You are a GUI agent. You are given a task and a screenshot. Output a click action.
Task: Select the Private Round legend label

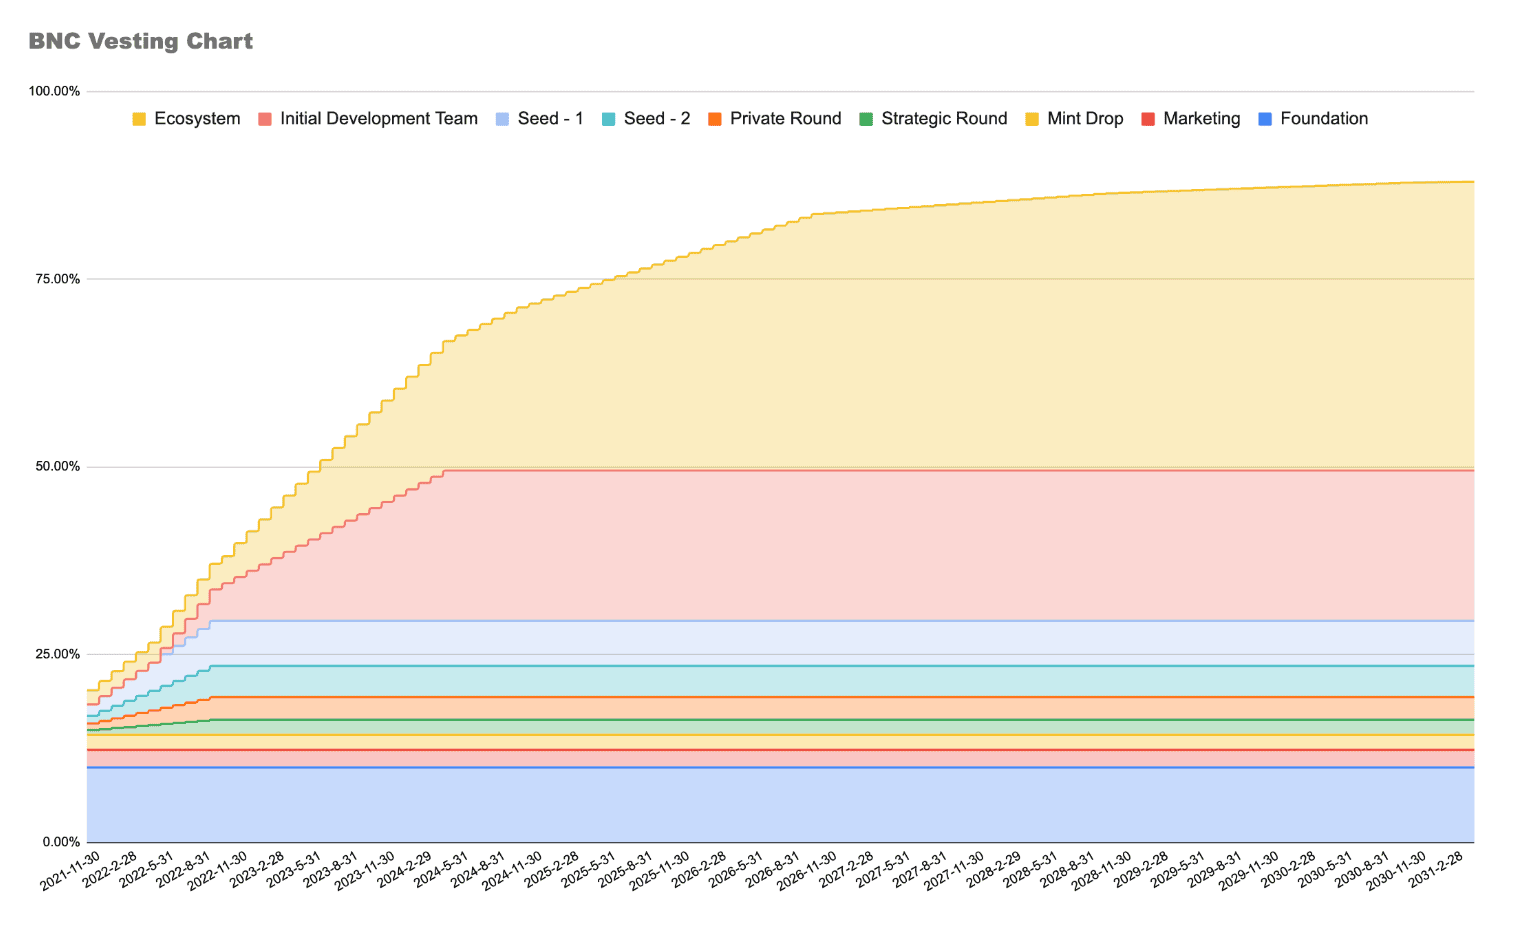point(786,119)
